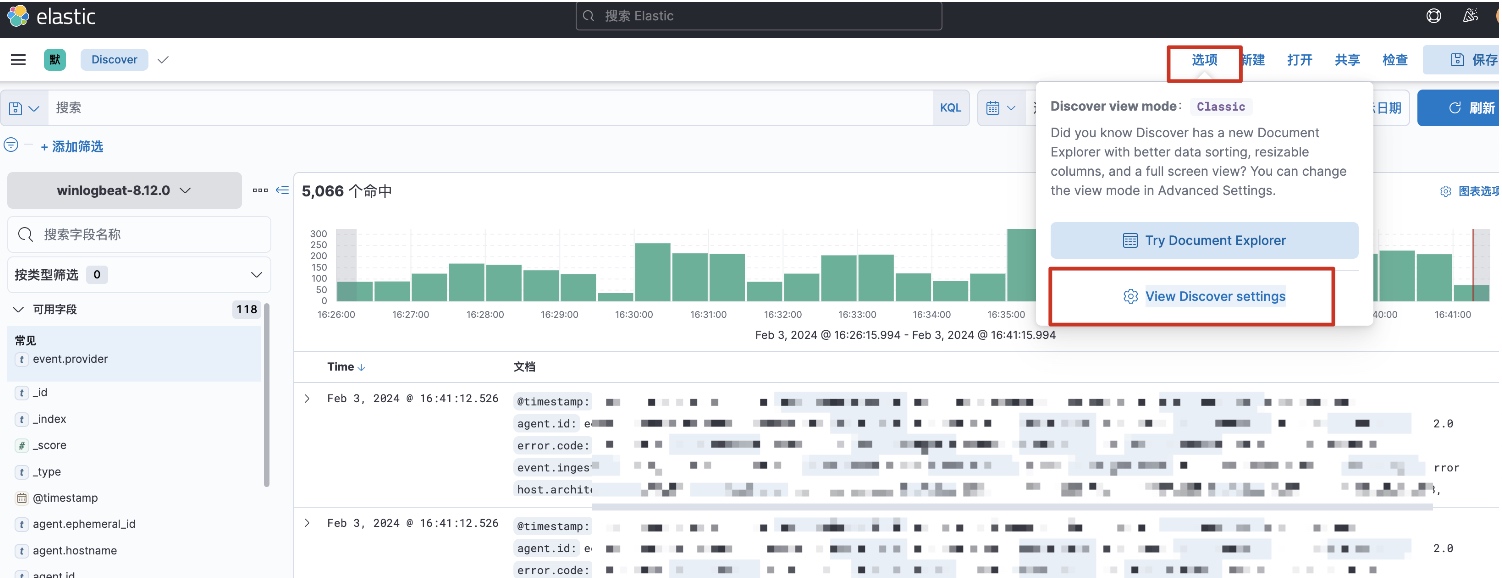The image size is (1502, 578).
Task: Open the 选项 menu
Action: (1205, 60)
